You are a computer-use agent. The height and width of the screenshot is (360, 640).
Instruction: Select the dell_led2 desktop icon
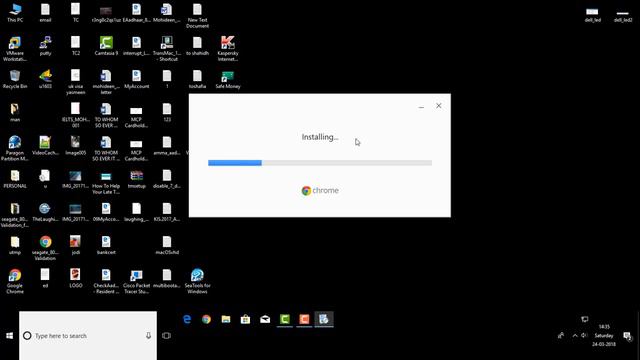[623, 16]
